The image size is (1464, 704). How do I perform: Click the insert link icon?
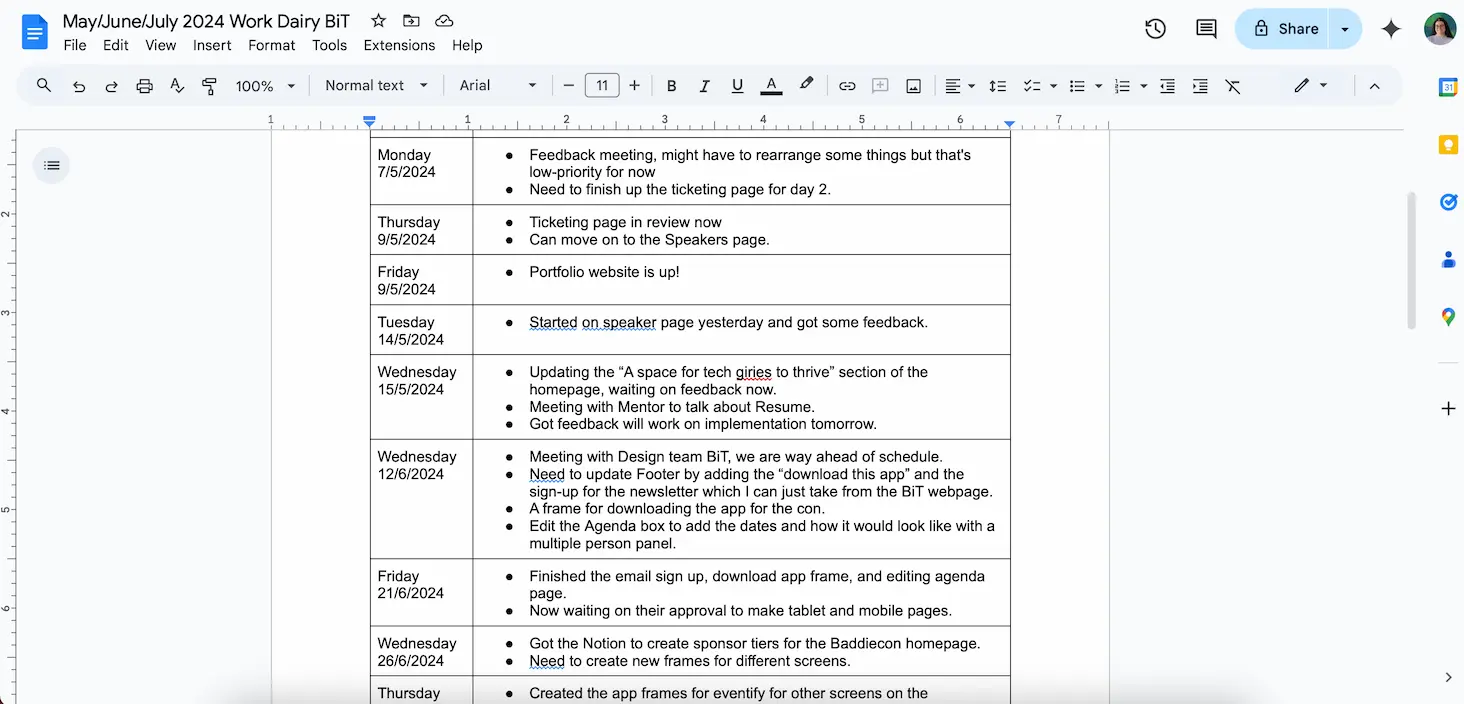pyautogui.click(x=847, y=86)
